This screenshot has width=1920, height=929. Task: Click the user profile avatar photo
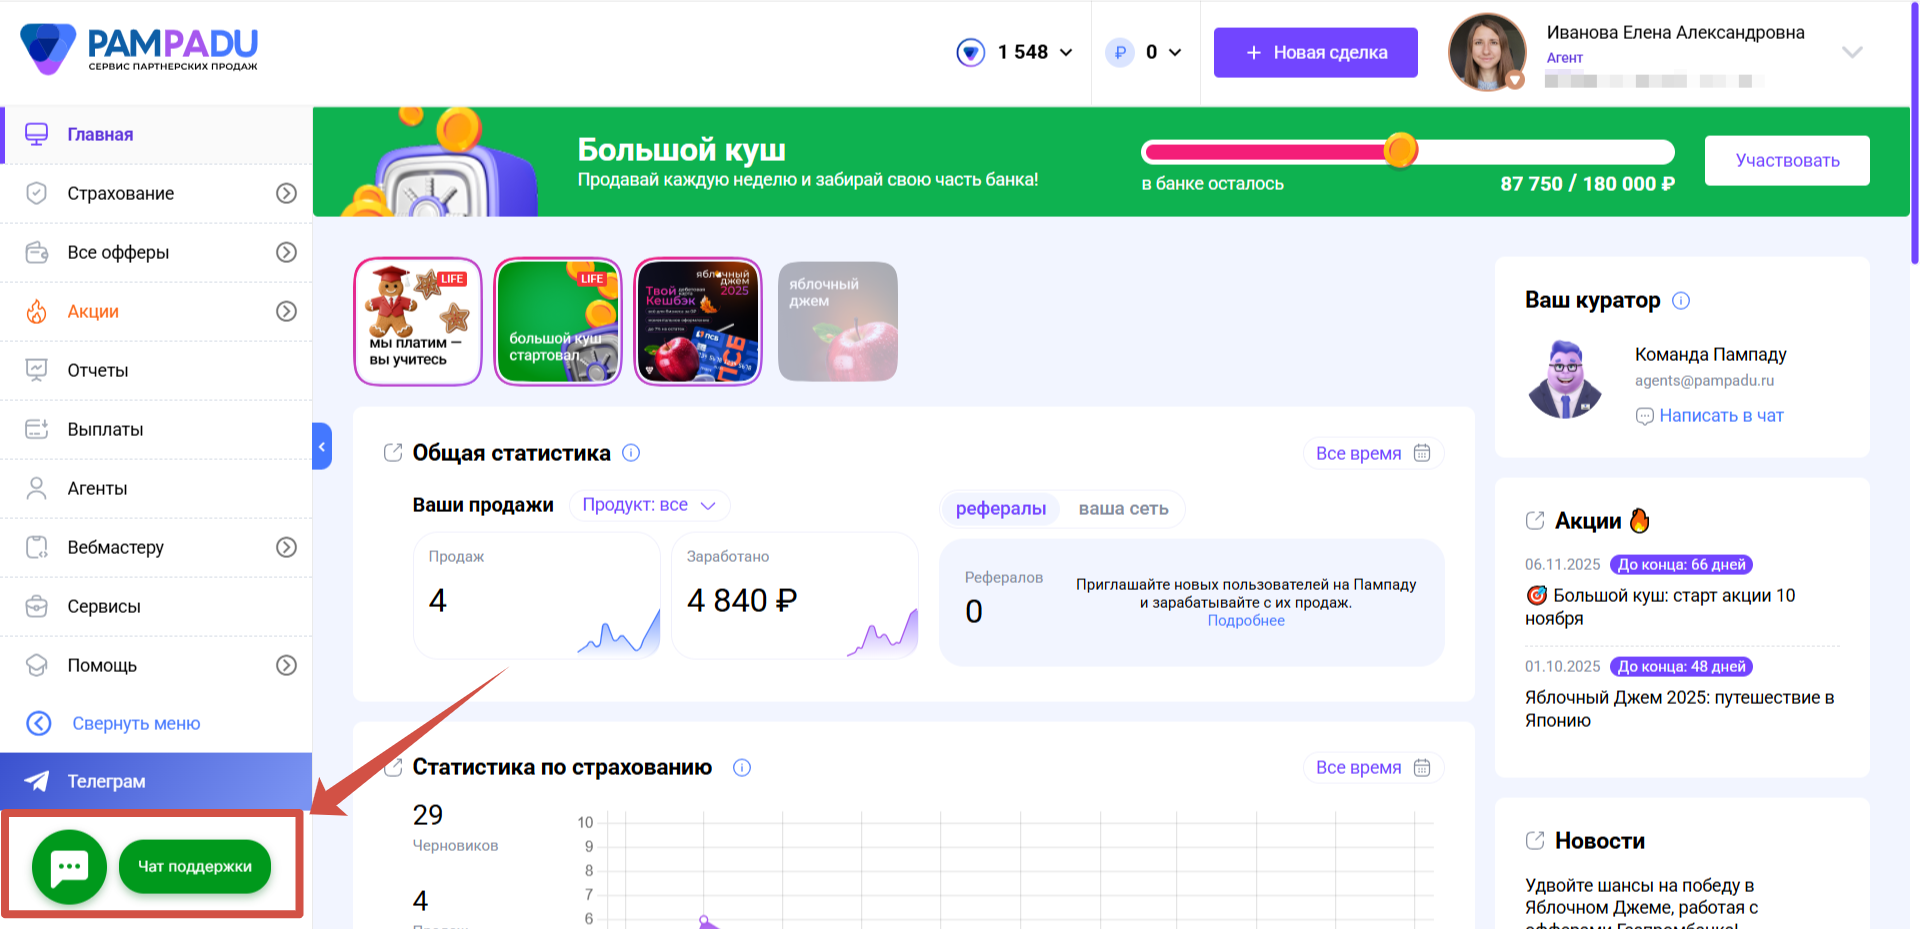tap(1487, 52)
